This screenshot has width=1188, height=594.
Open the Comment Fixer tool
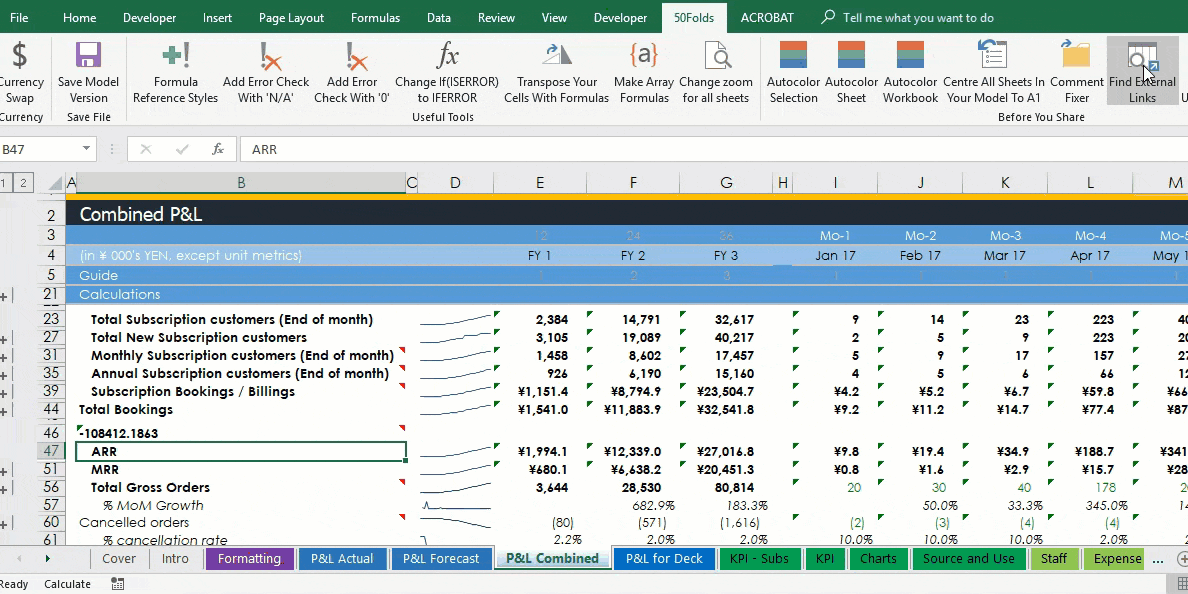[1077, 72]
